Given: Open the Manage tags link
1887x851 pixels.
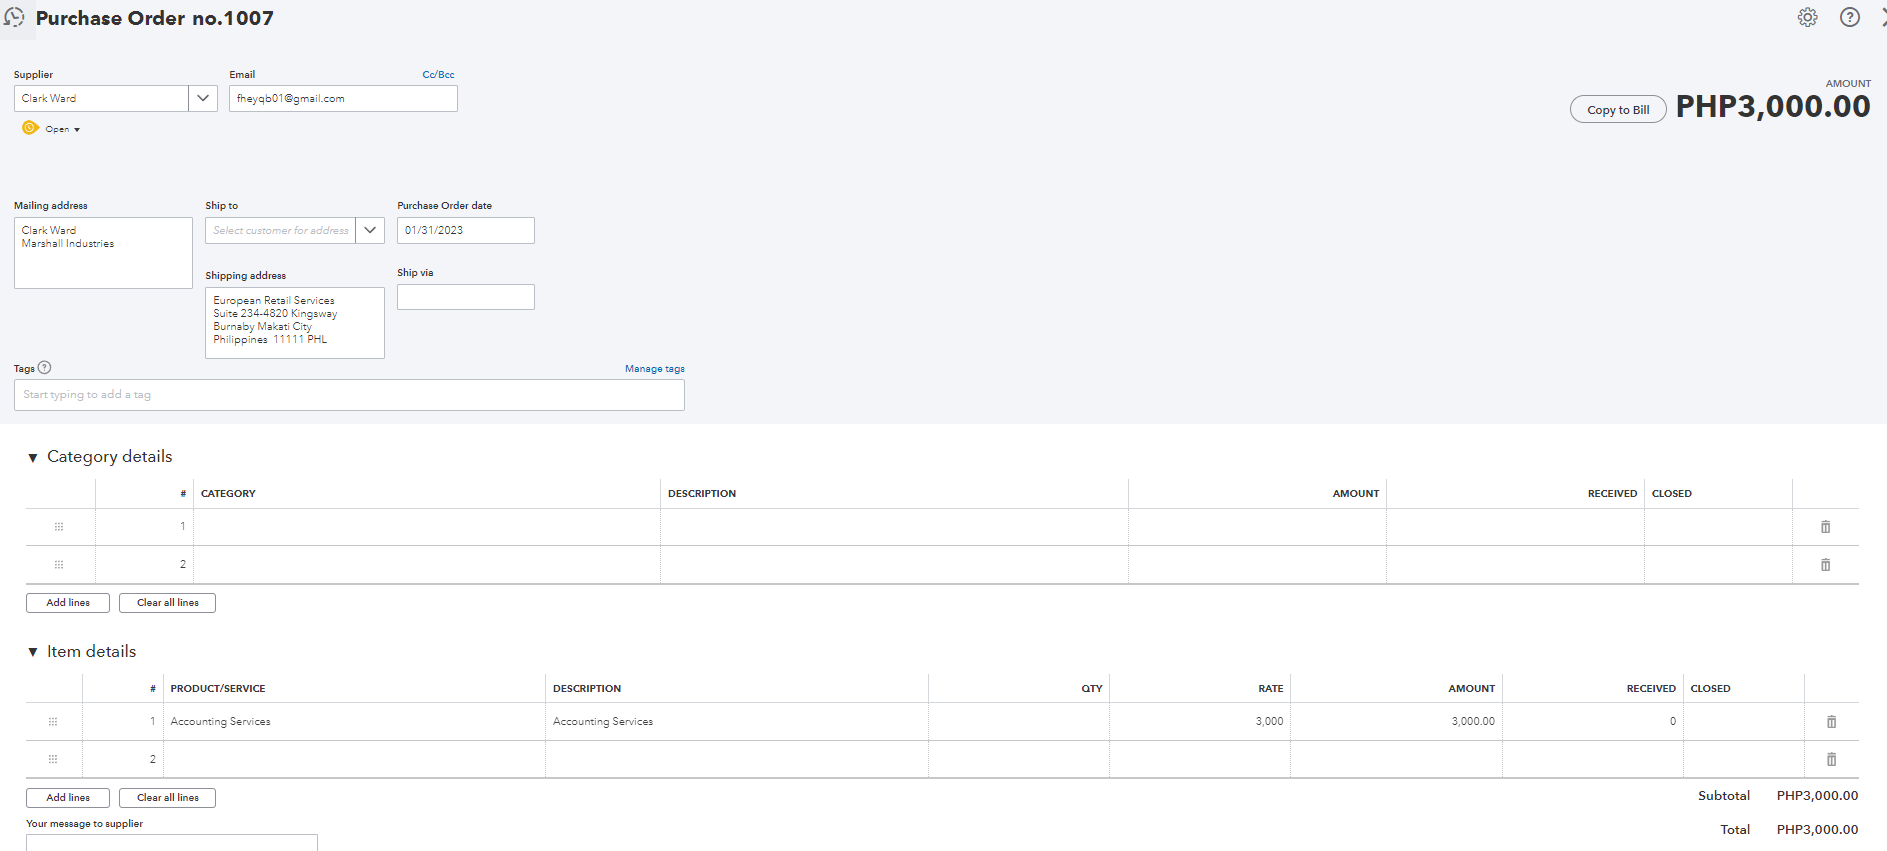Looking at the screenshot, I should tap(655, 369).
